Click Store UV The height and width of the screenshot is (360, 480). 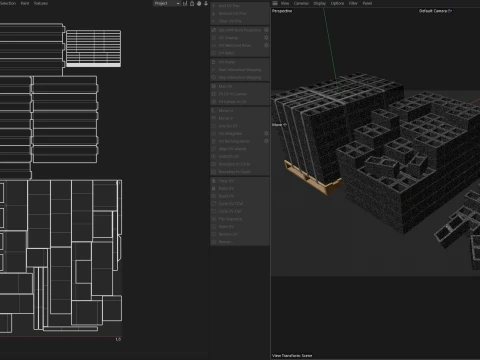coord(240,227)
